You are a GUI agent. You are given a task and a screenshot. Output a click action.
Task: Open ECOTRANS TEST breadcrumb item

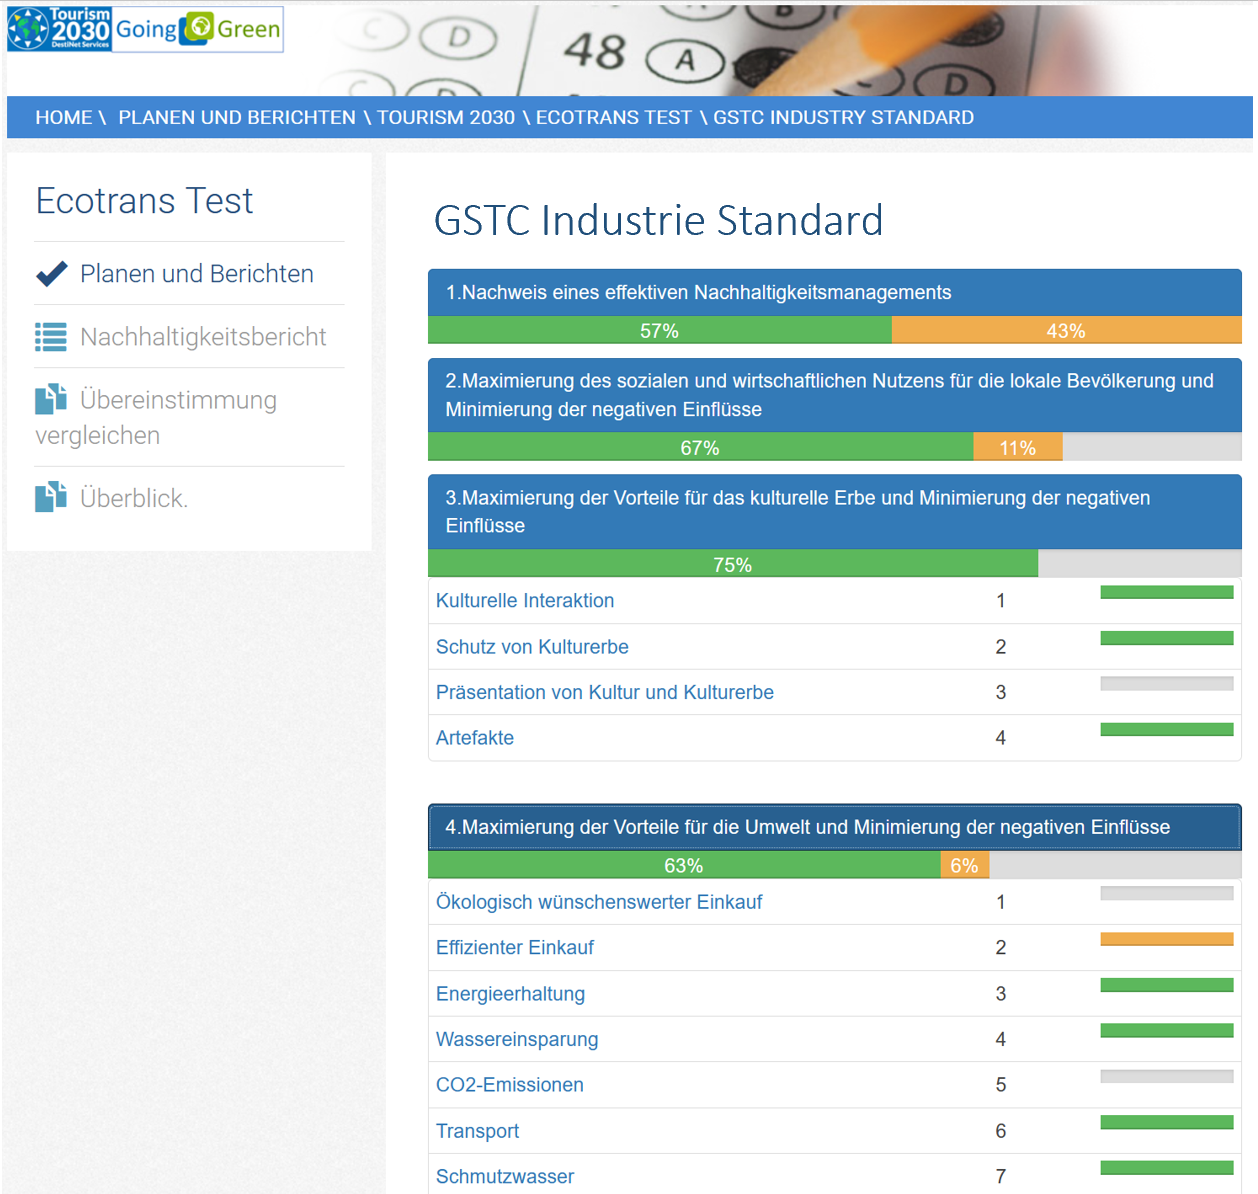613,118
